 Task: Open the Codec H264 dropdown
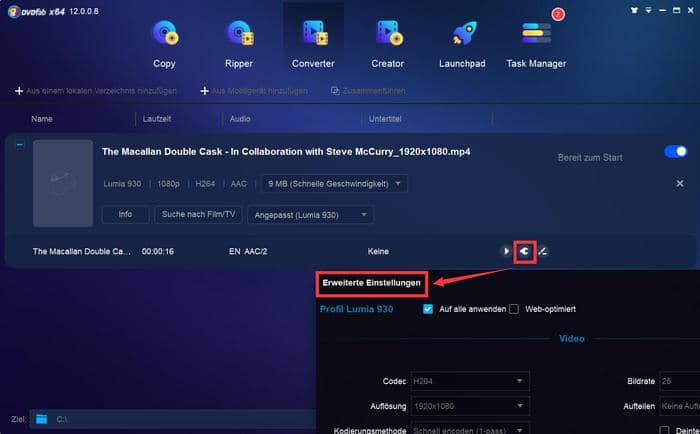pos(468,381)
